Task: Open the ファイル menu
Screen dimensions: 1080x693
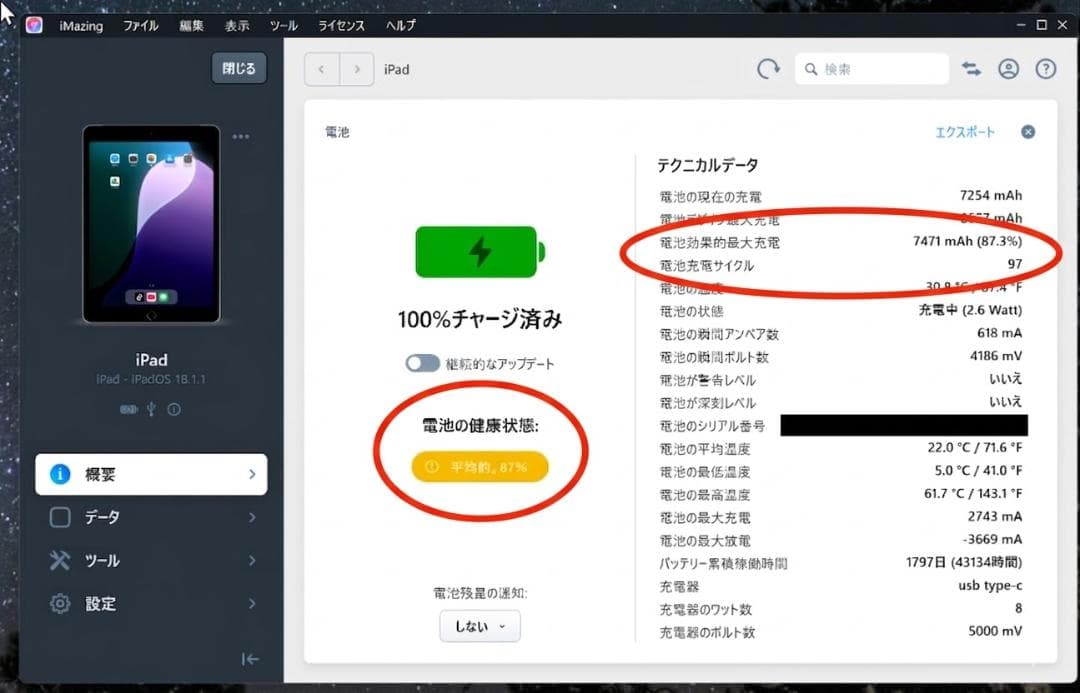Action: pos(141,25)
